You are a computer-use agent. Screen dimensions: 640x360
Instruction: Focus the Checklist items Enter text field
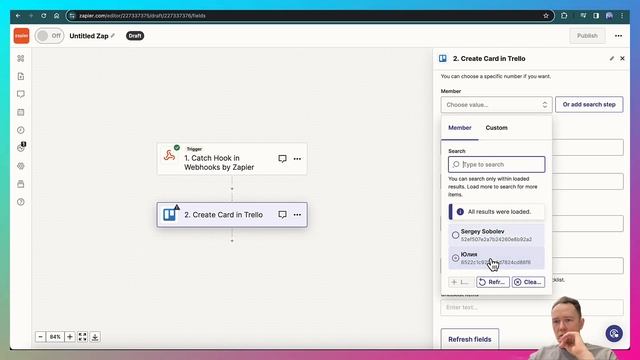tap(532, 307)
